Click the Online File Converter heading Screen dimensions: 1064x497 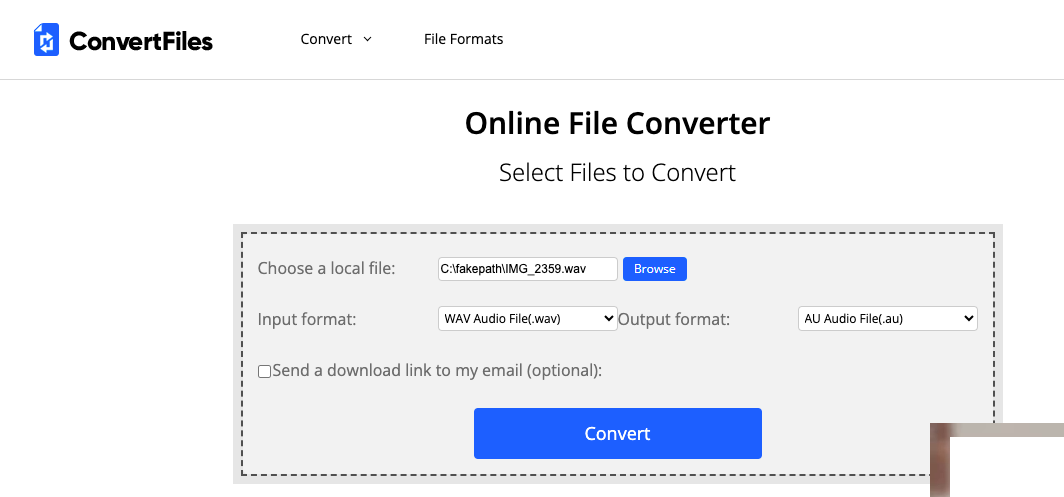pyautogui.click(x=617, y=123)
